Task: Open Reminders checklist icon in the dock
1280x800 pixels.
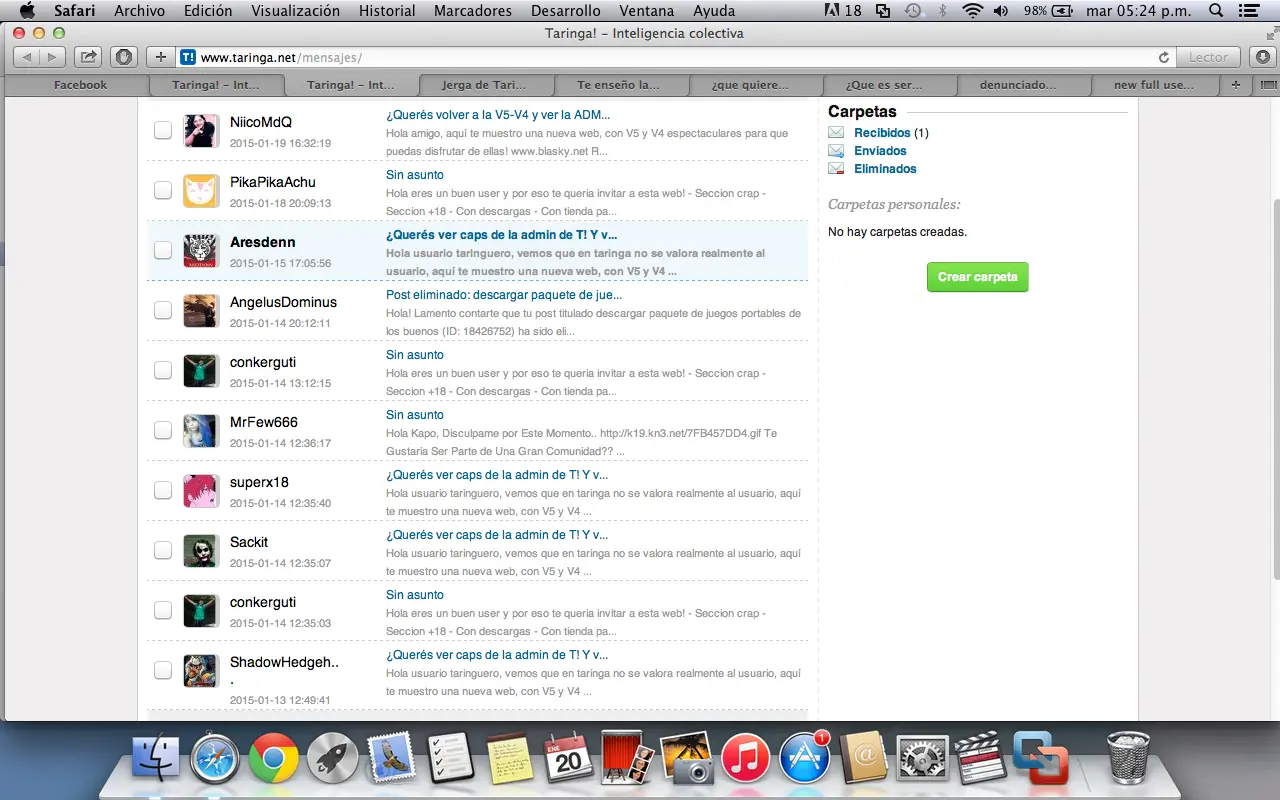Action: click(x=450, y=757)
